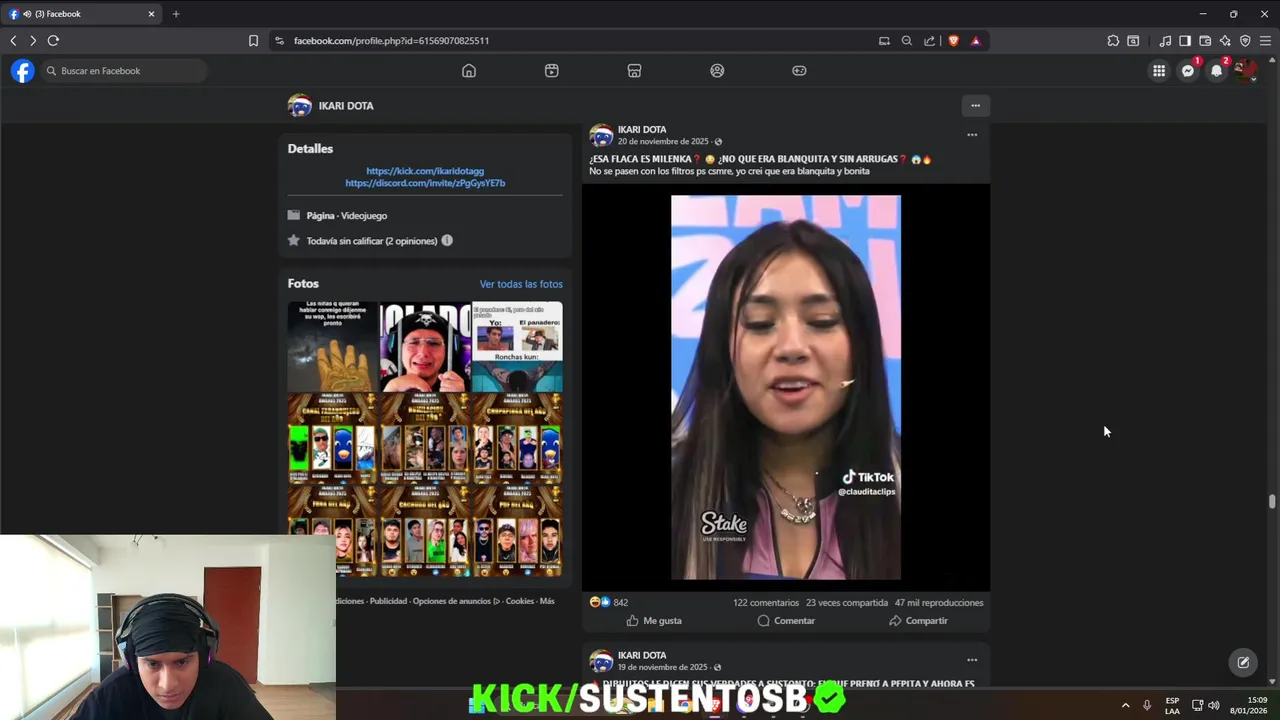Open a new browser tab
The height and width of the screenshot is (720, 1280).
pyautogui.click(x=176, y=14)
